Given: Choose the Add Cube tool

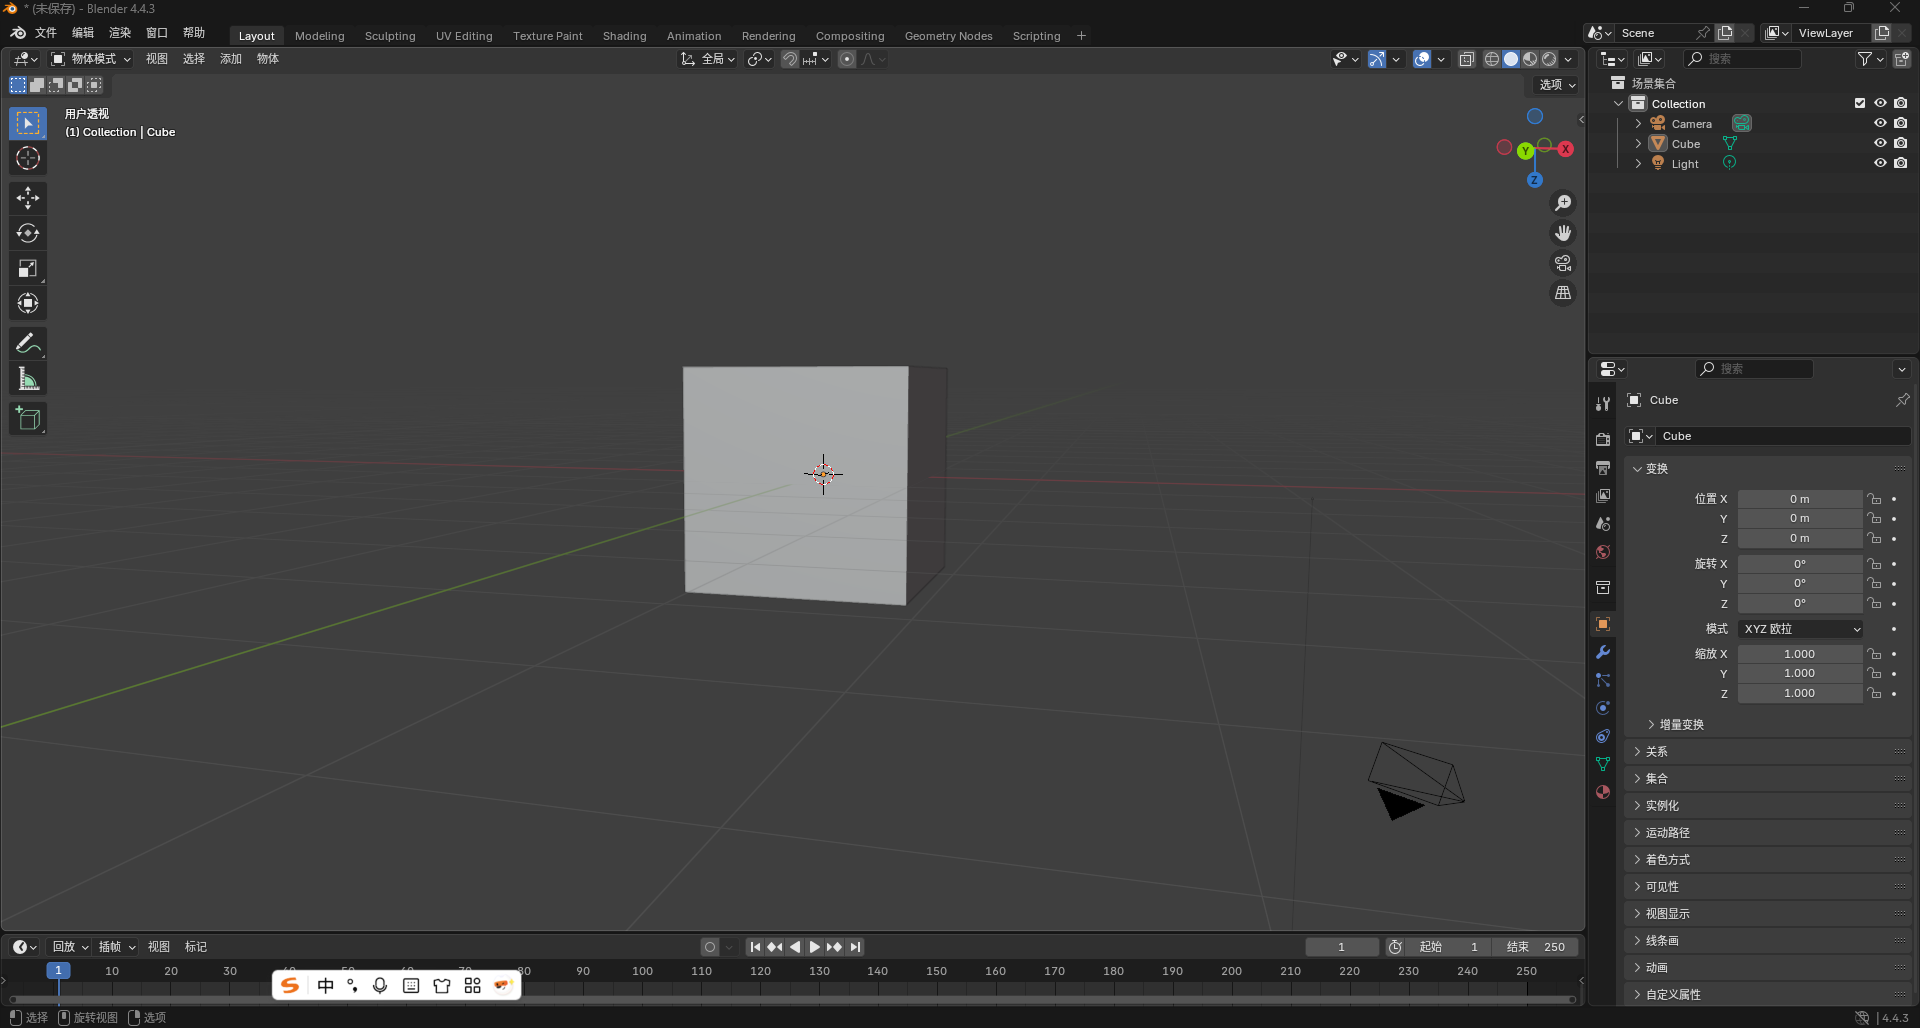Looking at the screenshot, I should [28, 419].
